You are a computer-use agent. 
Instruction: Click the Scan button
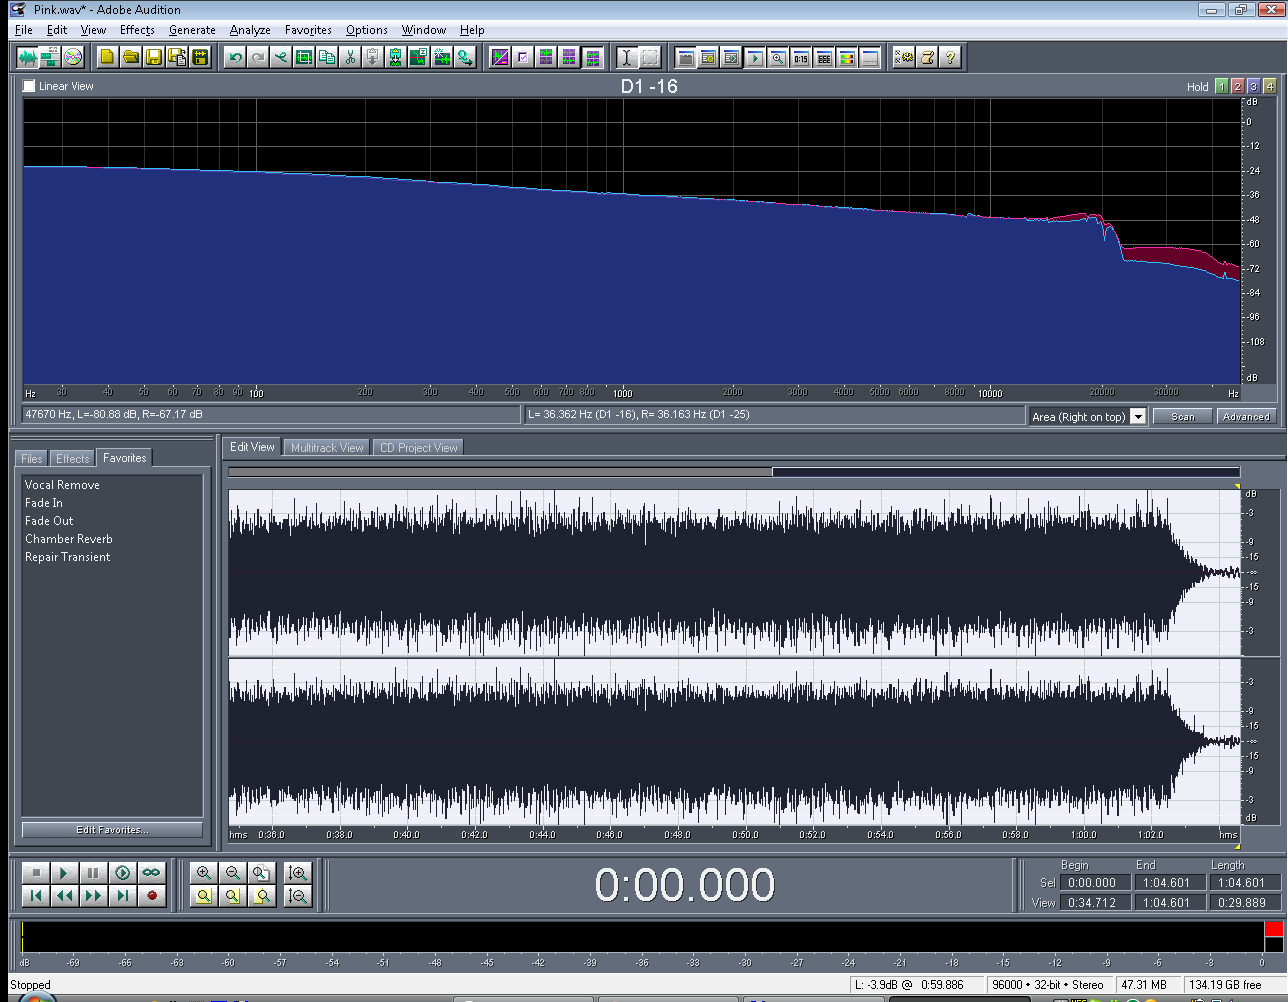pos(1182,417)
